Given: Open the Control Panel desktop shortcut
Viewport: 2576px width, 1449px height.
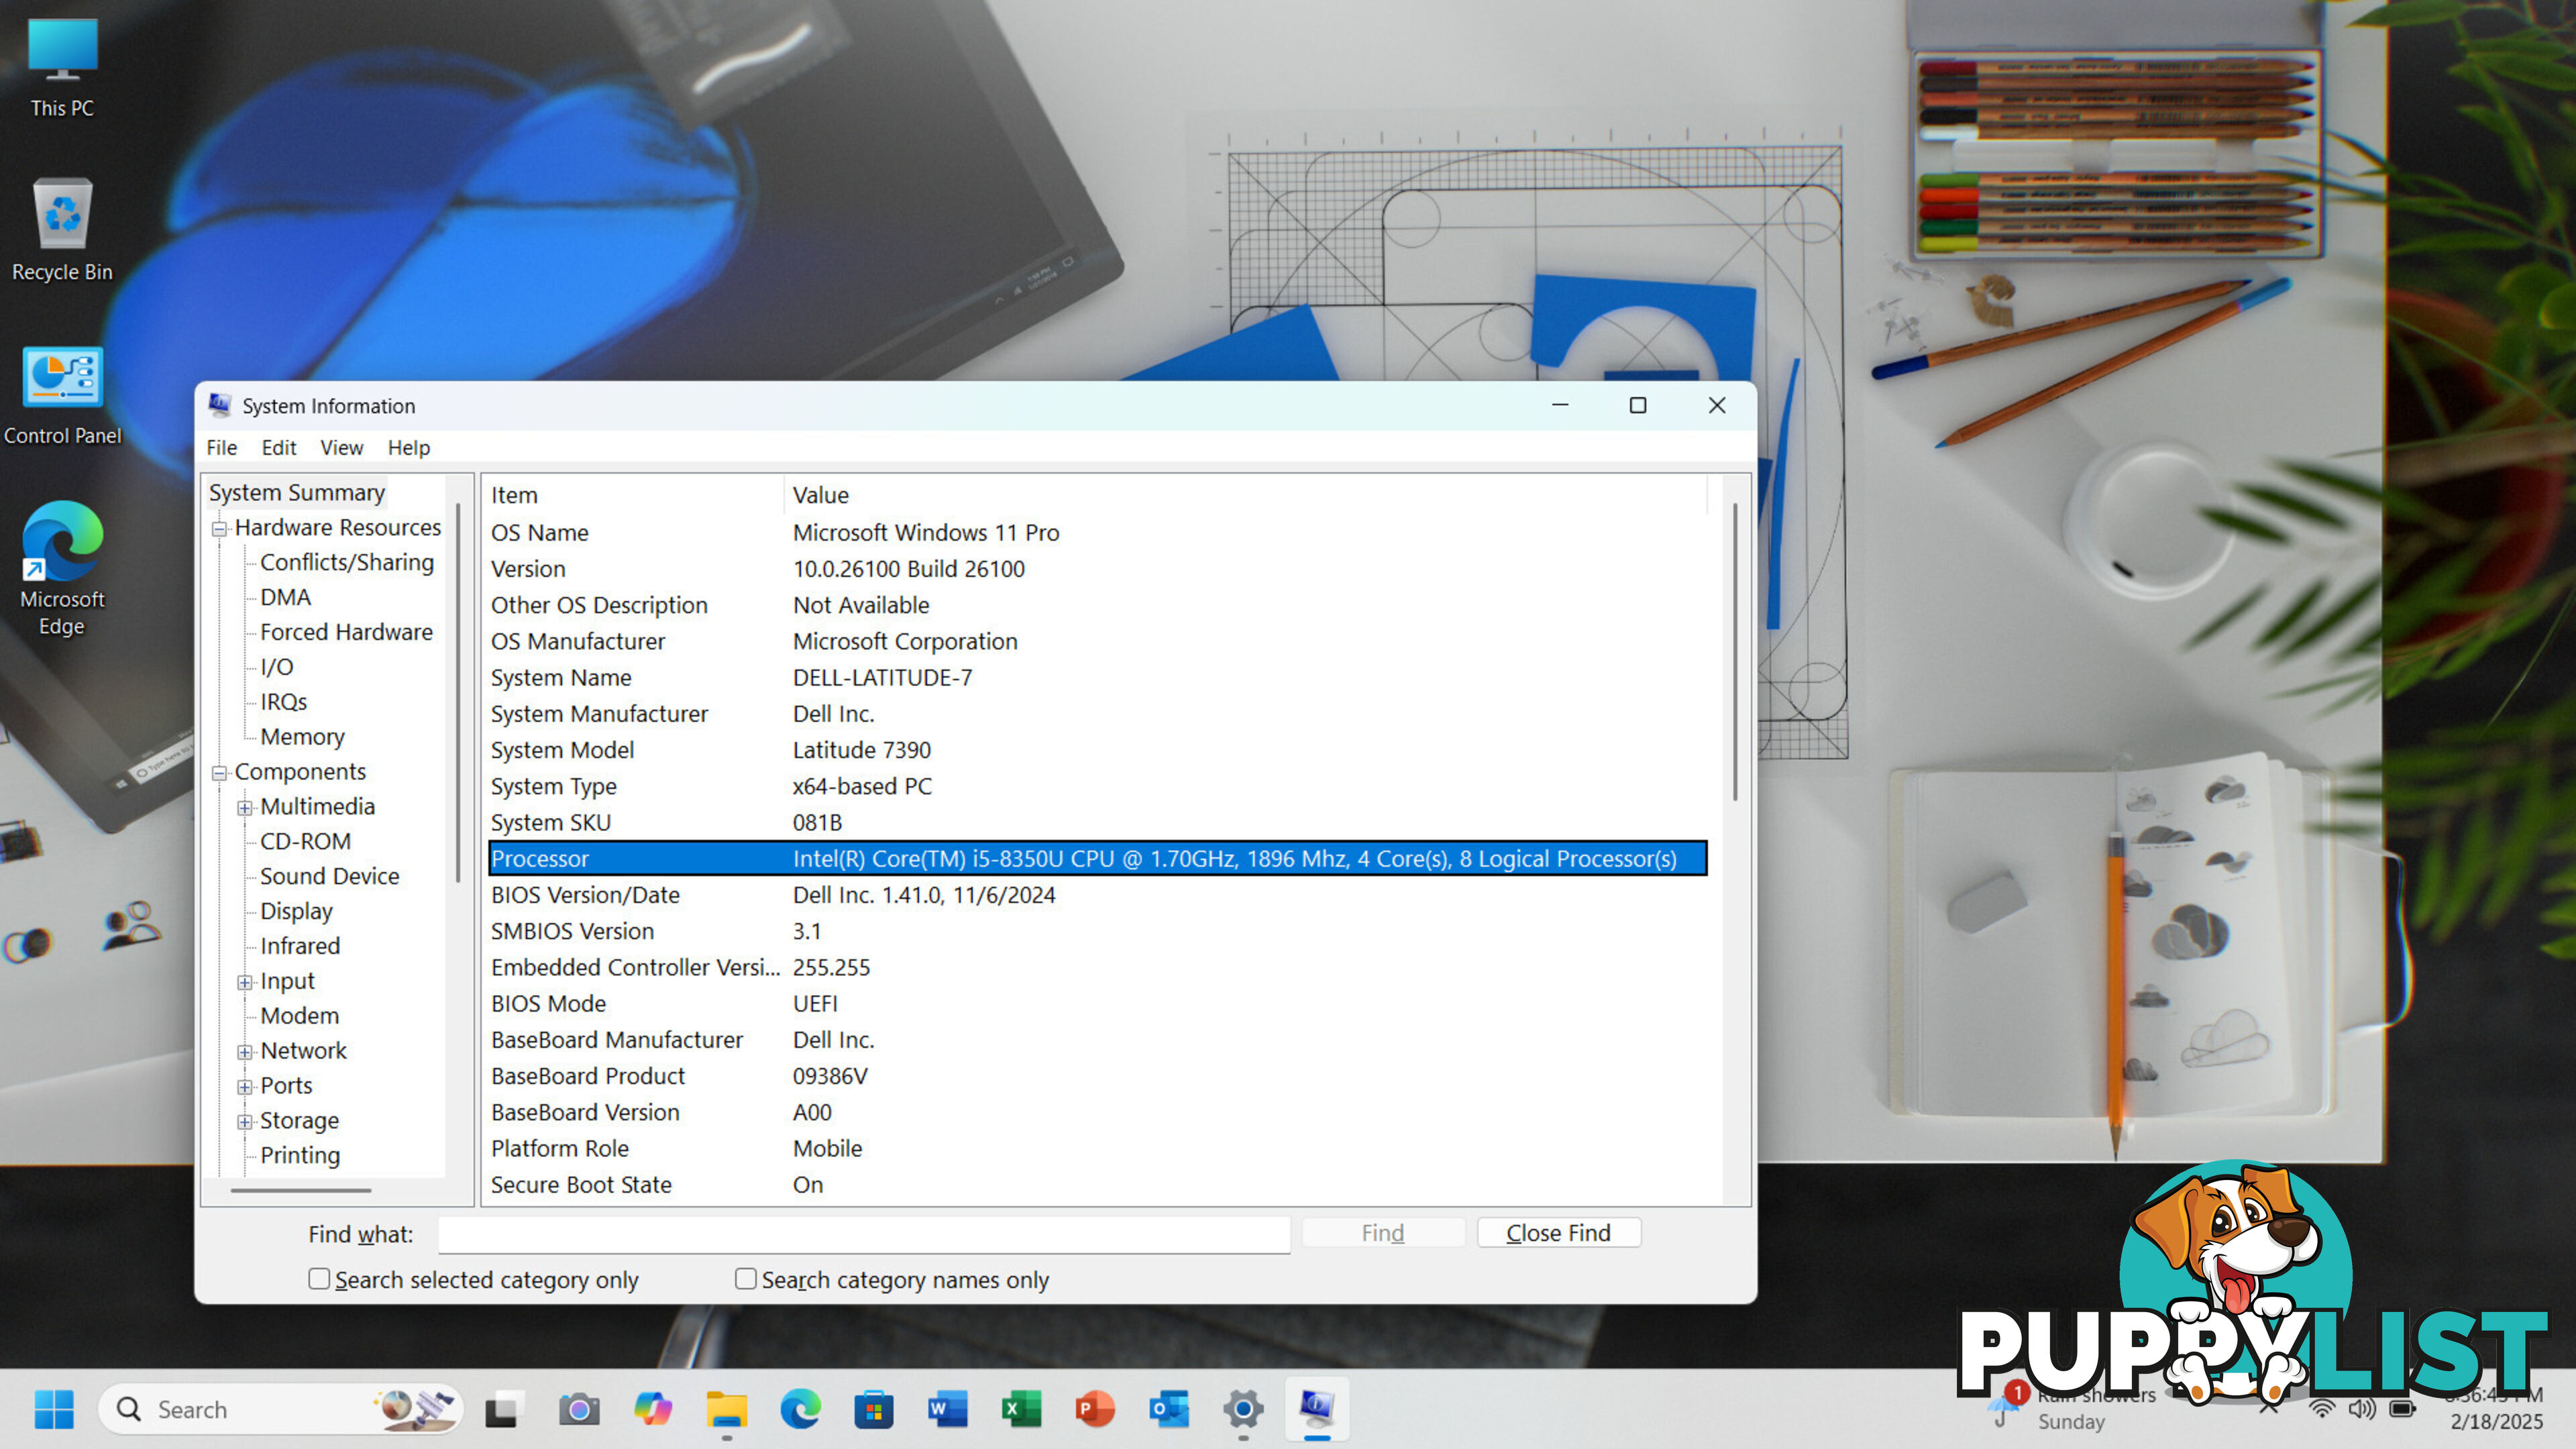Looking at the screenshot, I should click(62, 395).
